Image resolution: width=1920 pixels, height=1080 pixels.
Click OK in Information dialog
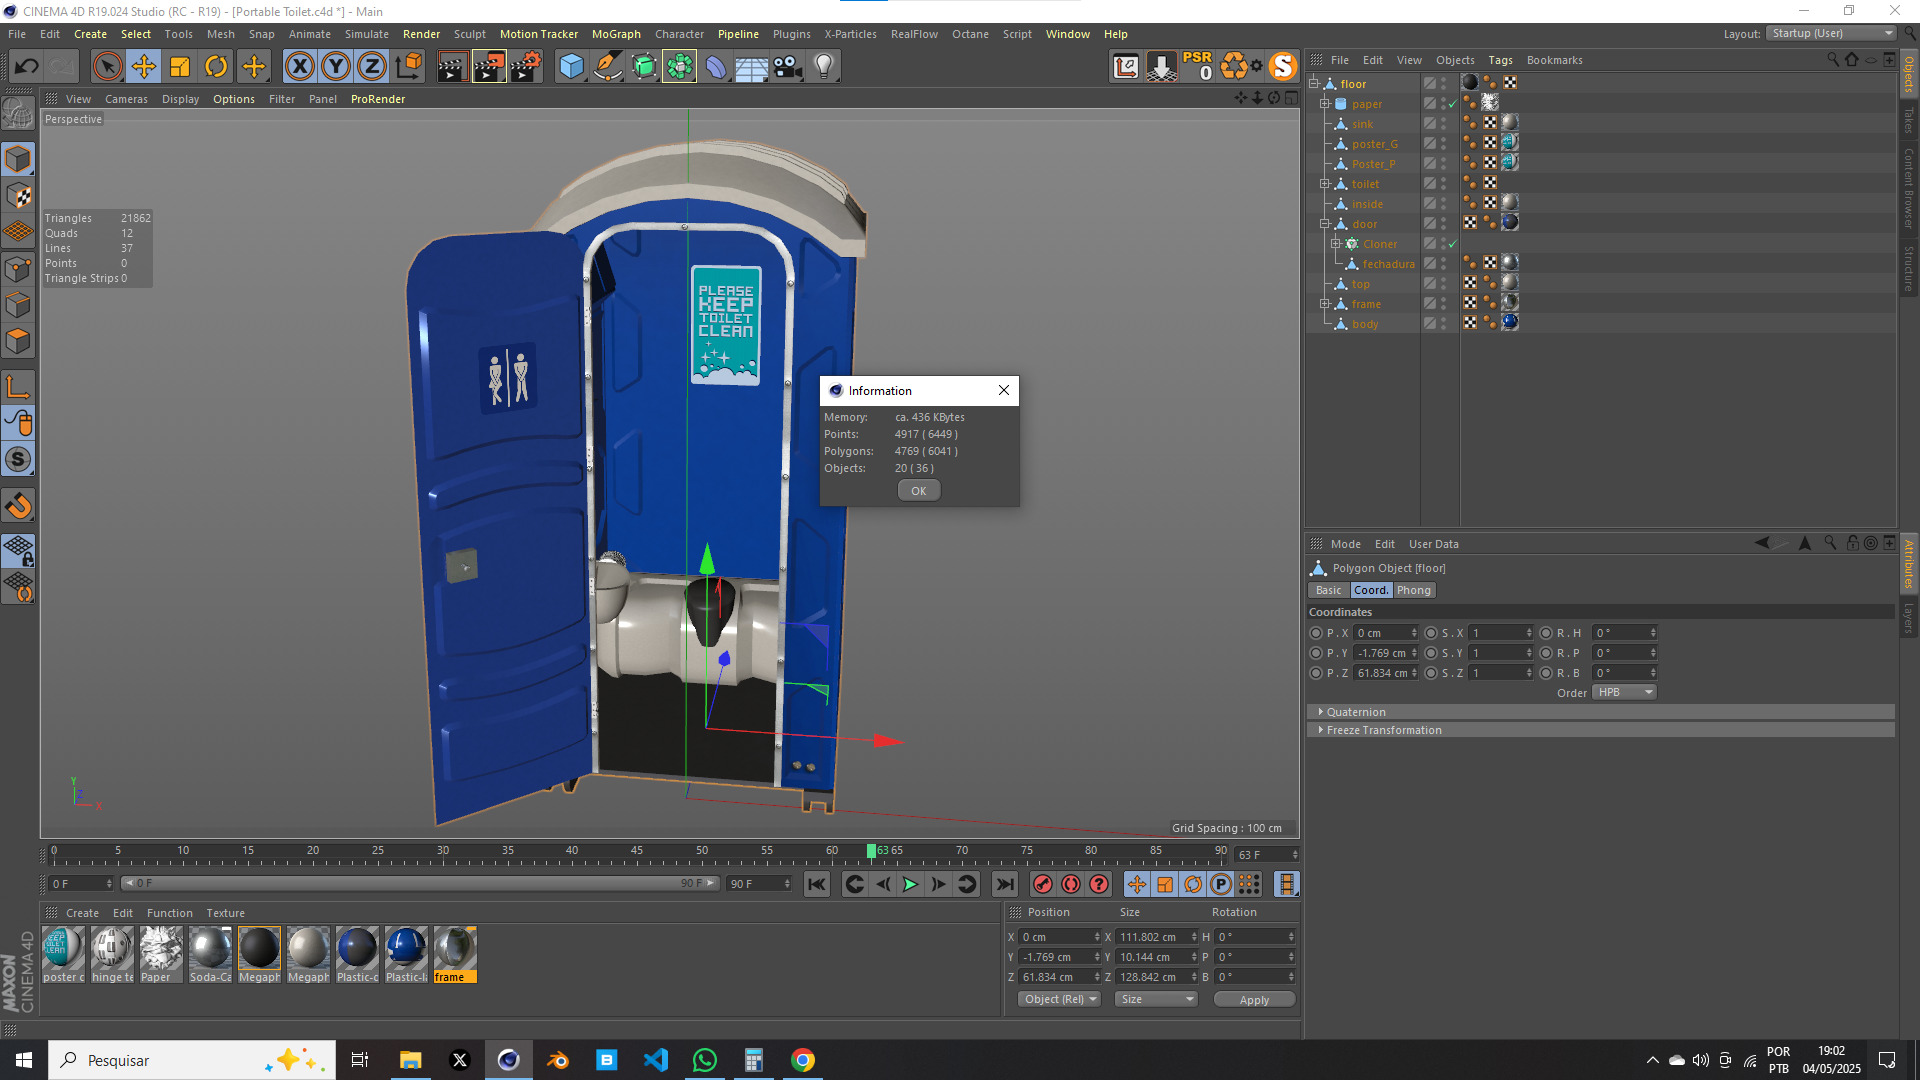(x=919, y=491)
